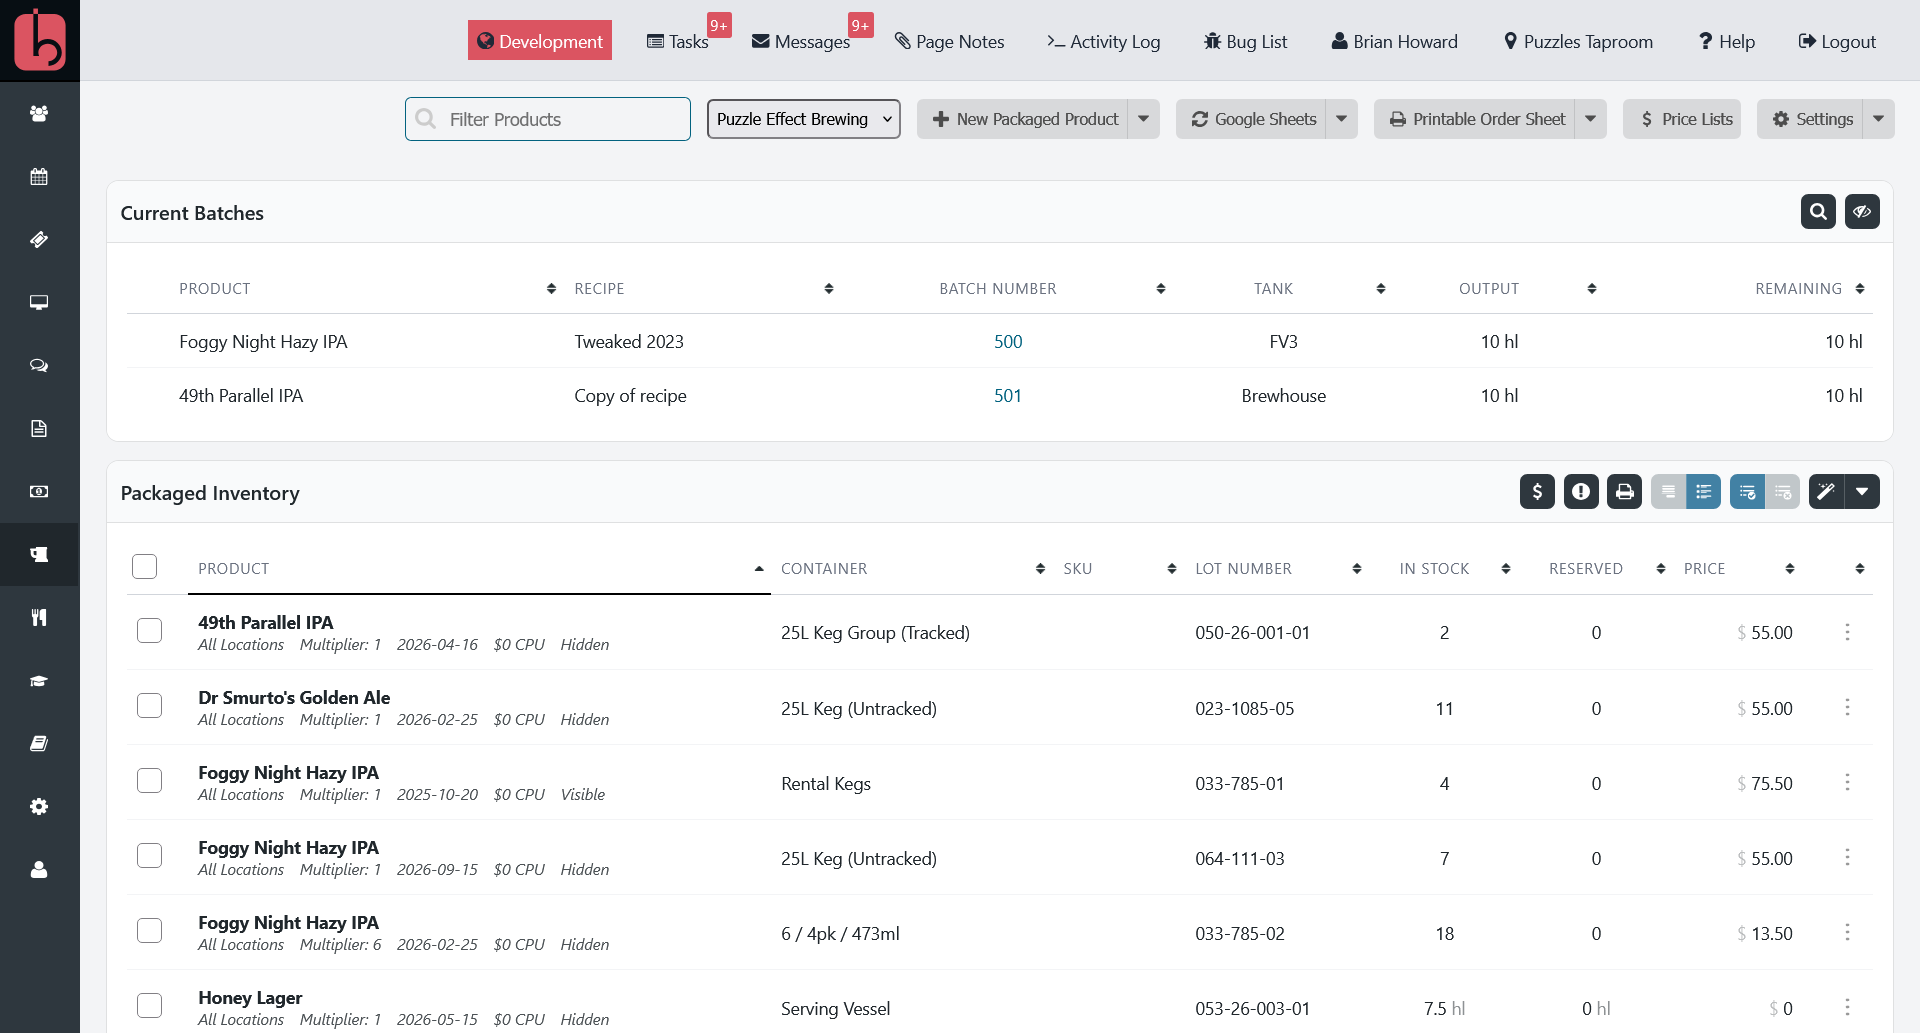The image size is (1920, 1033).
Task: Expand the New Packaged Product dropdown arrow
Action: 1143,119
